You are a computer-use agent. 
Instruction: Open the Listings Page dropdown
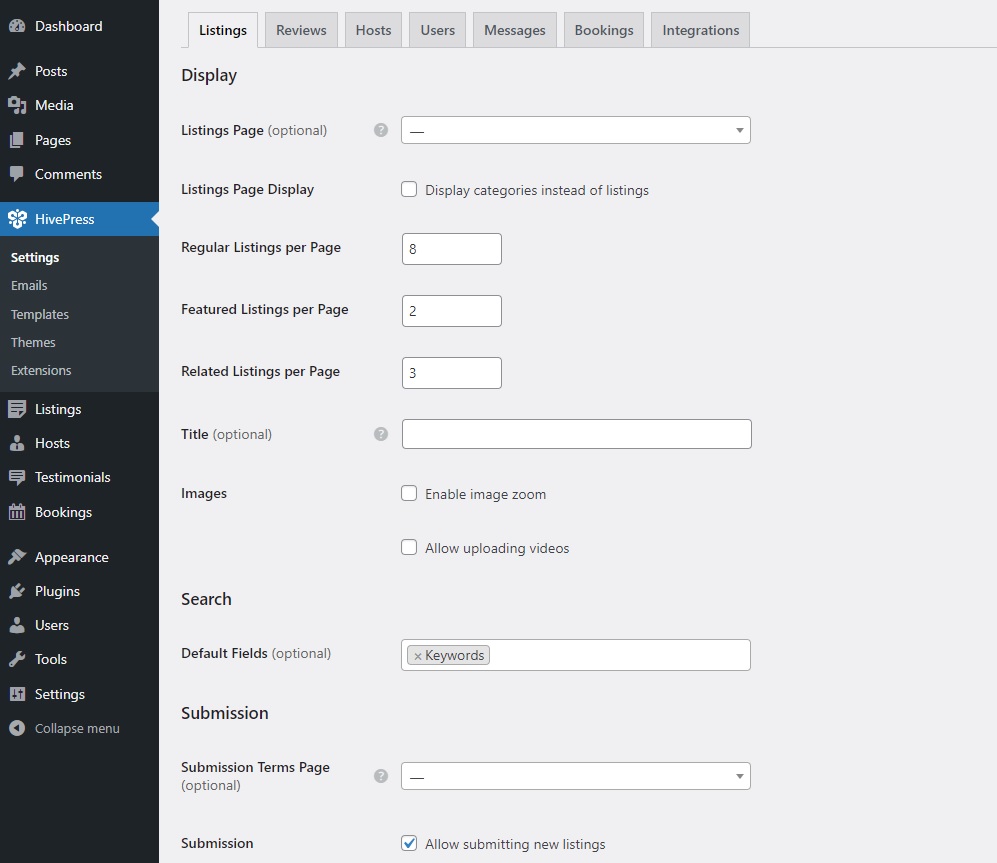pyautogui.click(x=576, y=130)
